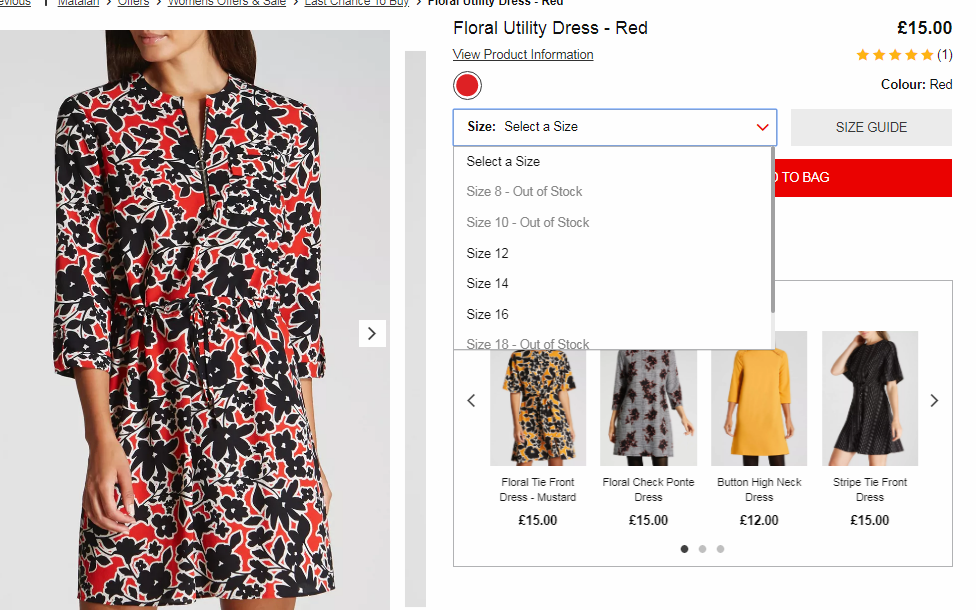Open Floral Tie Front Dress - Mustard thumbnail
The width and height of the screenshot is (976, 610).
point(538,407)
